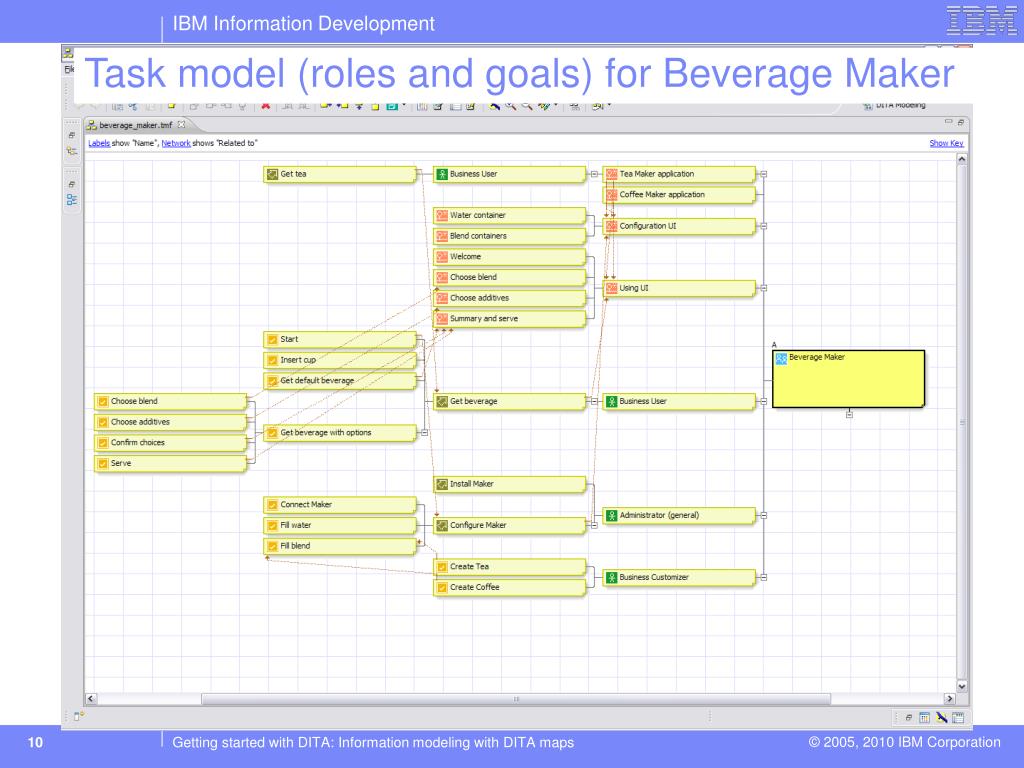
Task: Collapse the Get beverage with options branch
Action: coord(424,433)
